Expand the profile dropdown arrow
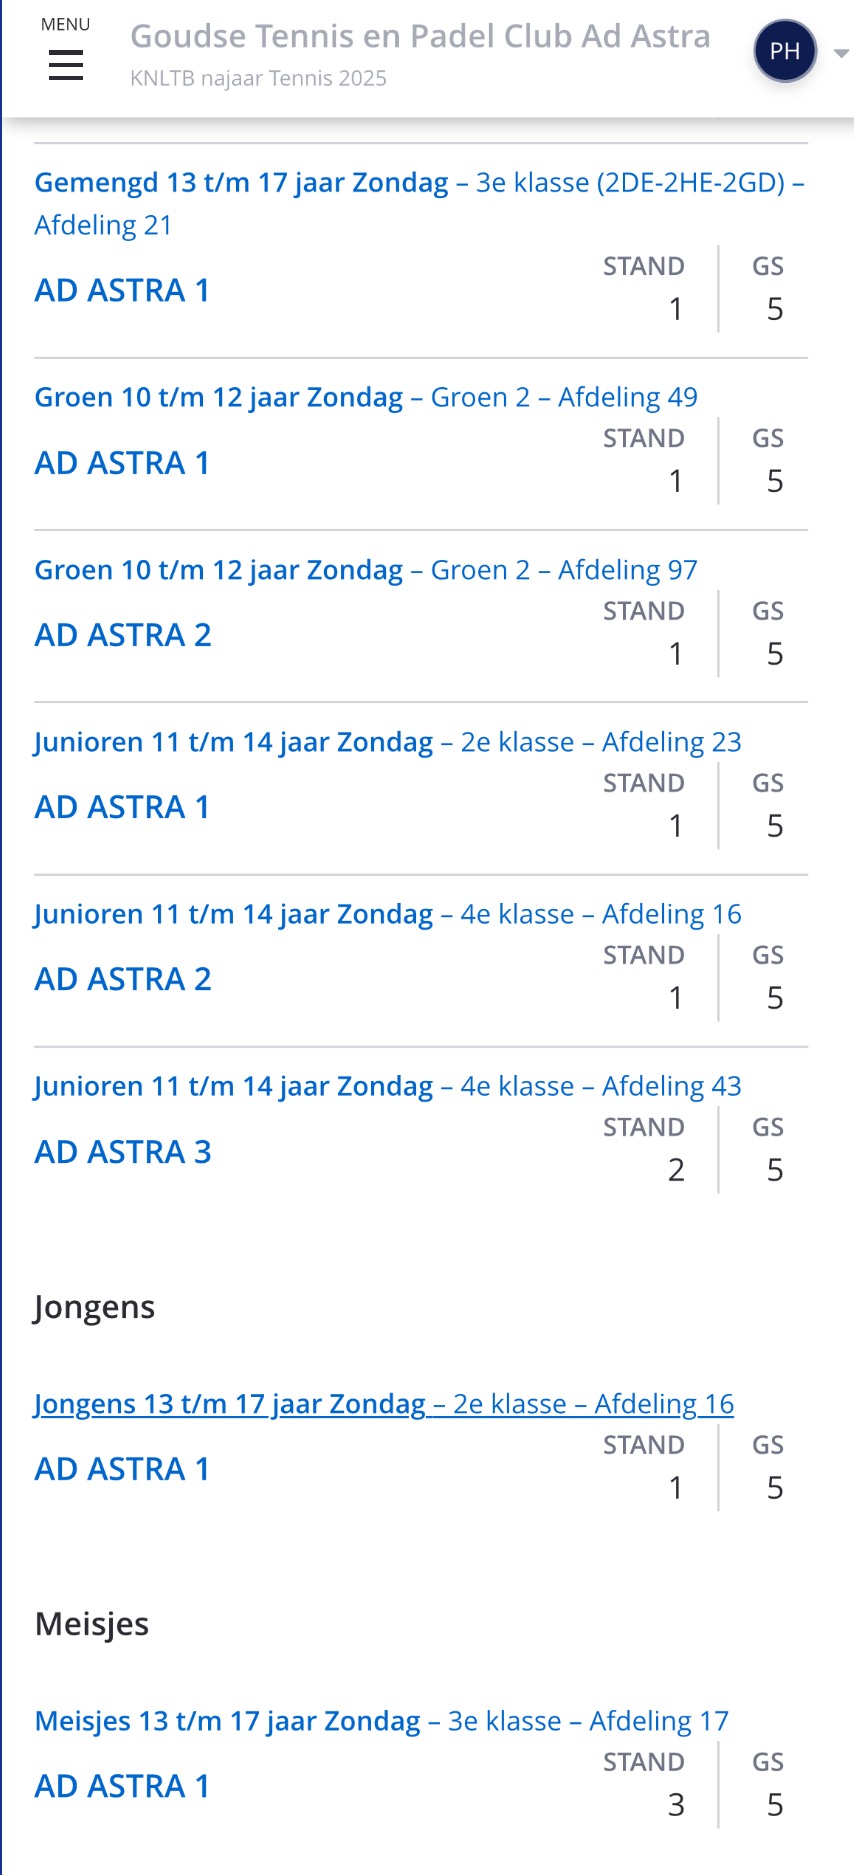The image size is (854, 1875). [x=841, y=54]
